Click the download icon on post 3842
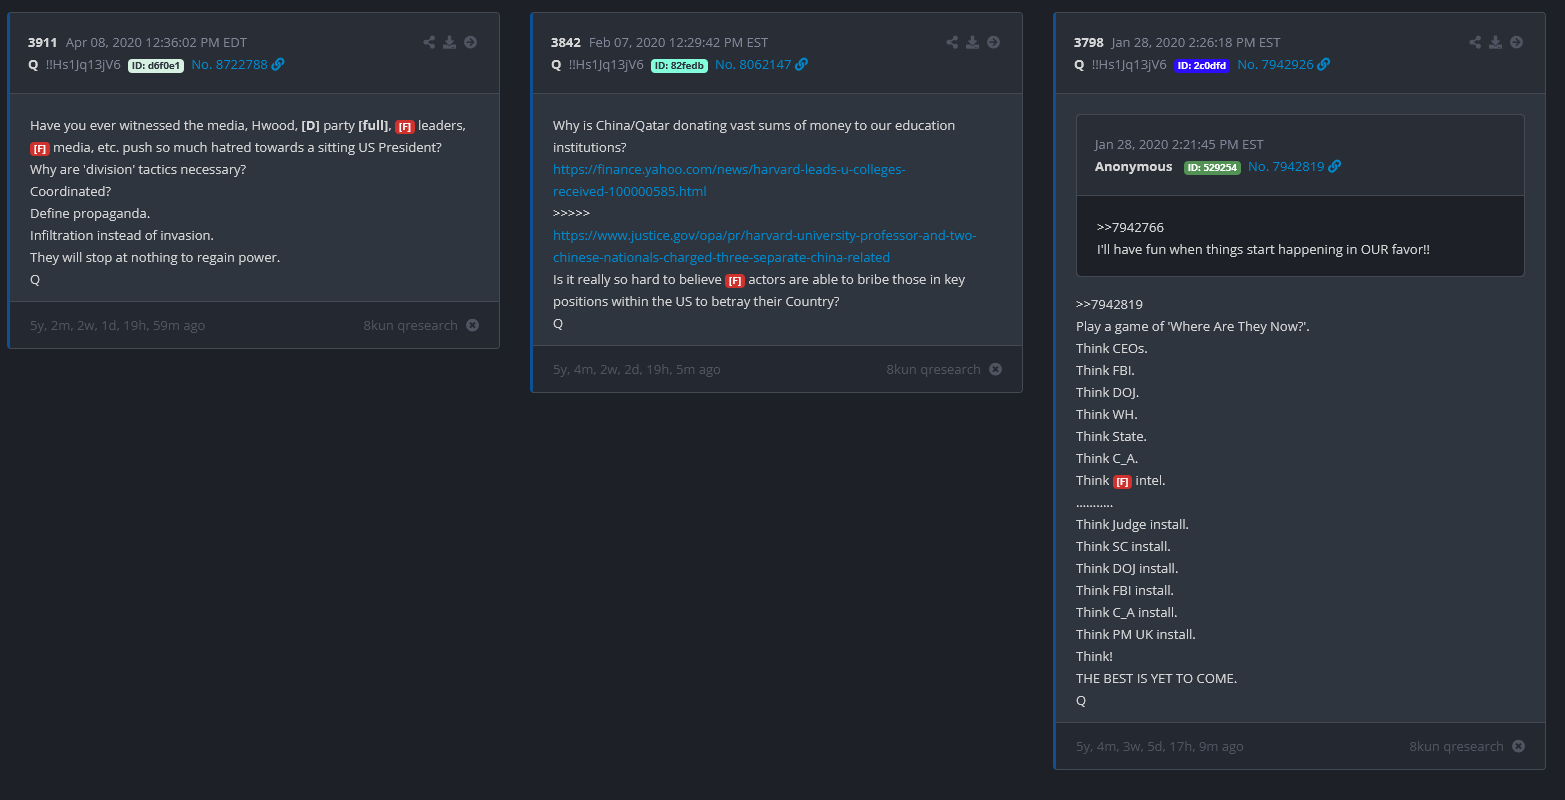This screenshot has width=1565, height=800. coord(973,42)
